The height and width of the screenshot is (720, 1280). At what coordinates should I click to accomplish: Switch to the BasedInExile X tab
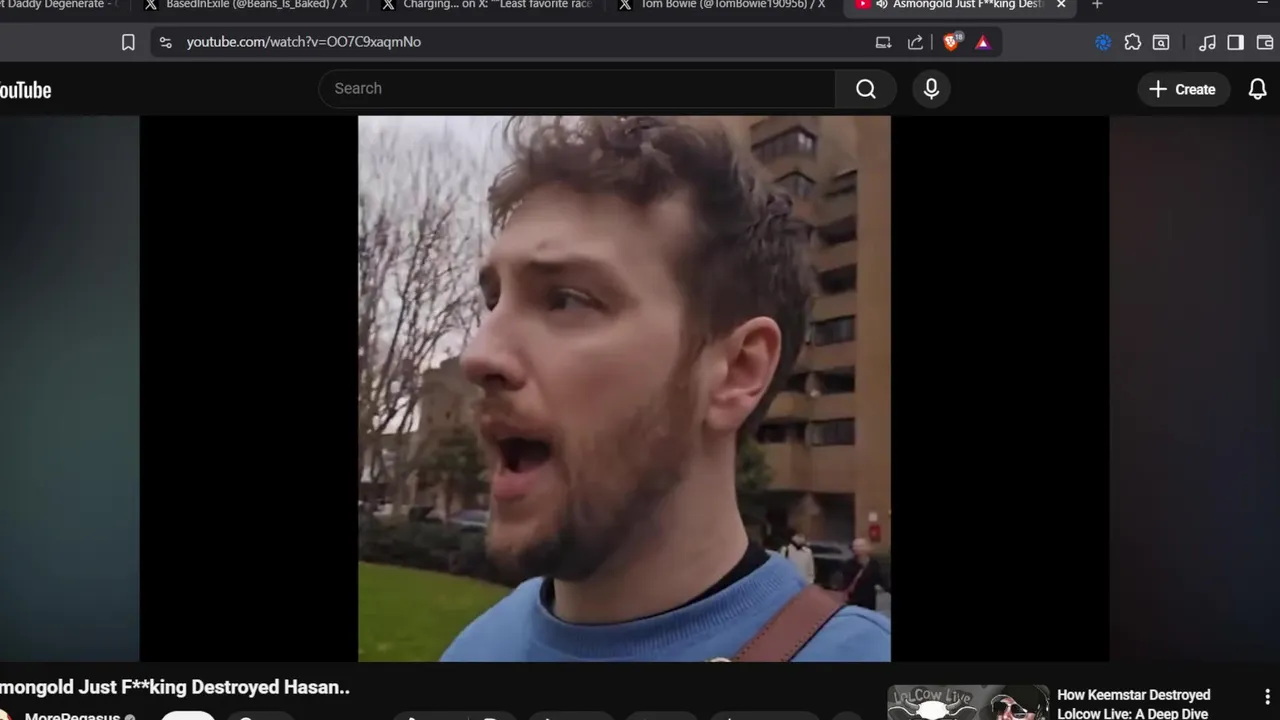point(247,5)
